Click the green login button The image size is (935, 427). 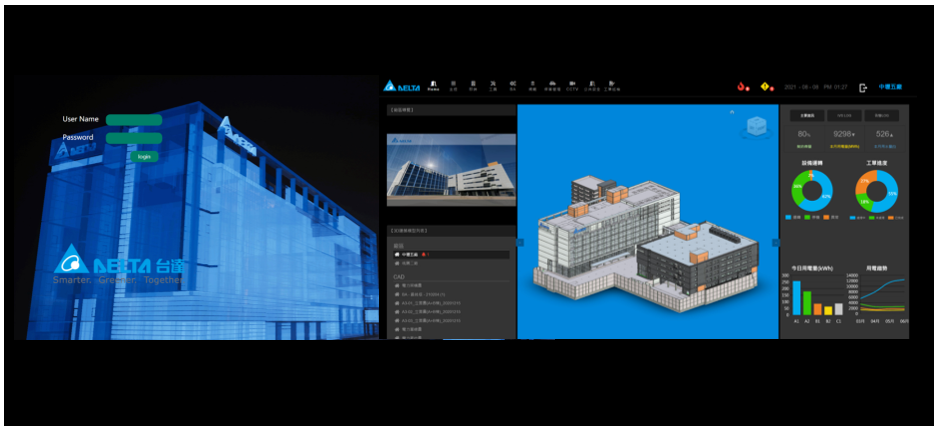tap(144, 157)
